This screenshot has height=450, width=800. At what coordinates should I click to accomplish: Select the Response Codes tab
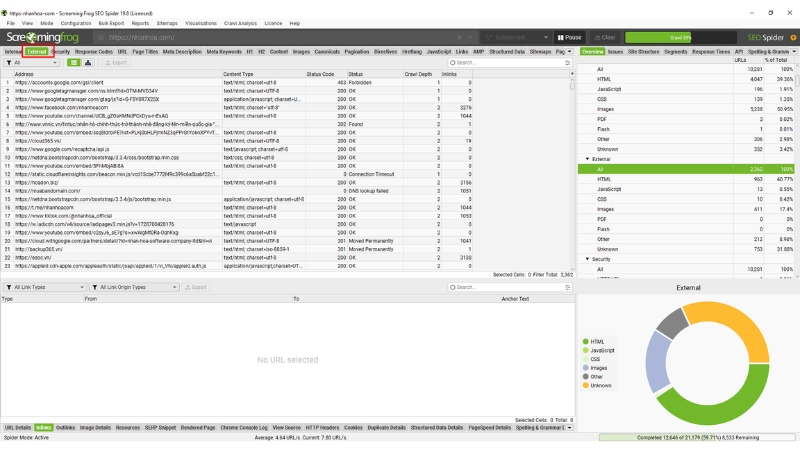(93, 52)
